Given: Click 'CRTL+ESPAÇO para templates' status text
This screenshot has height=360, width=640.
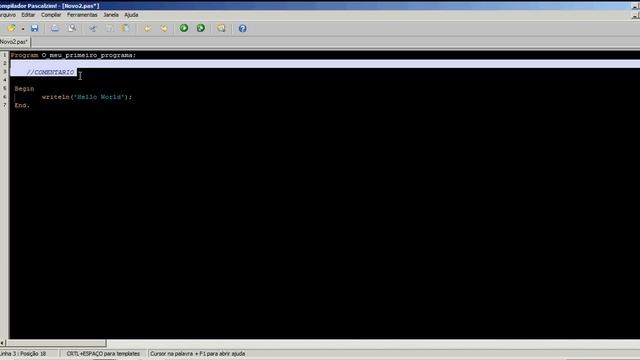Looking at the screenshot, I should pos(103,353).
